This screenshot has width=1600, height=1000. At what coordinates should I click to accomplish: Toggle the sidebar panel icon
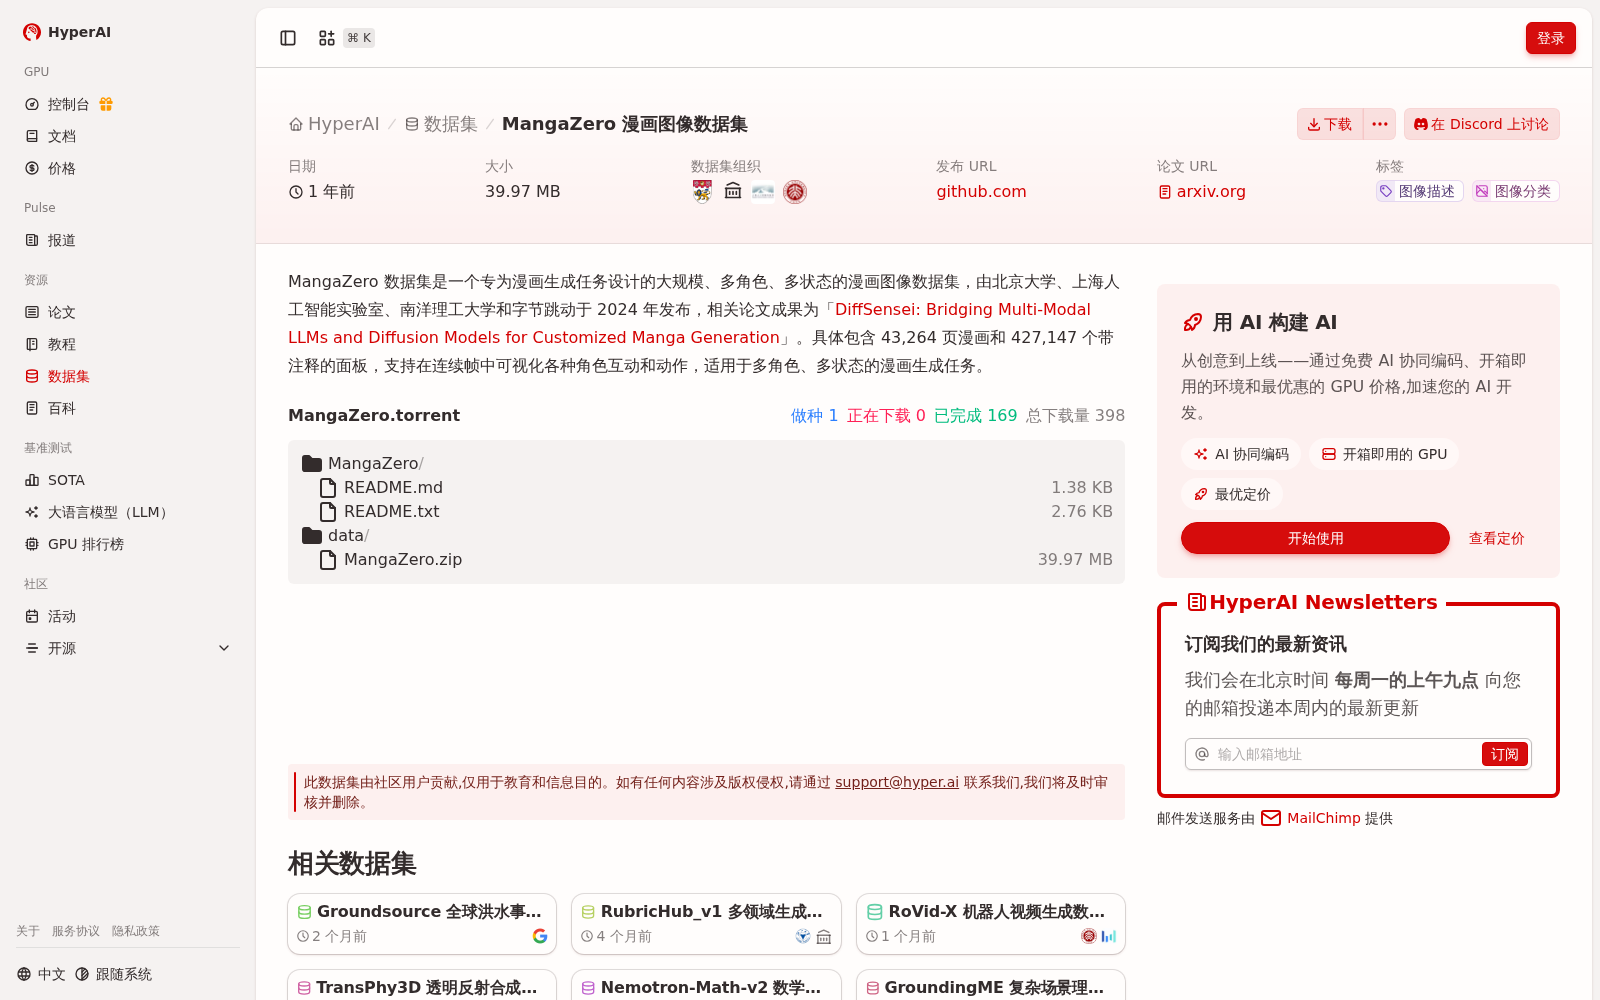(x=288, y=38)
